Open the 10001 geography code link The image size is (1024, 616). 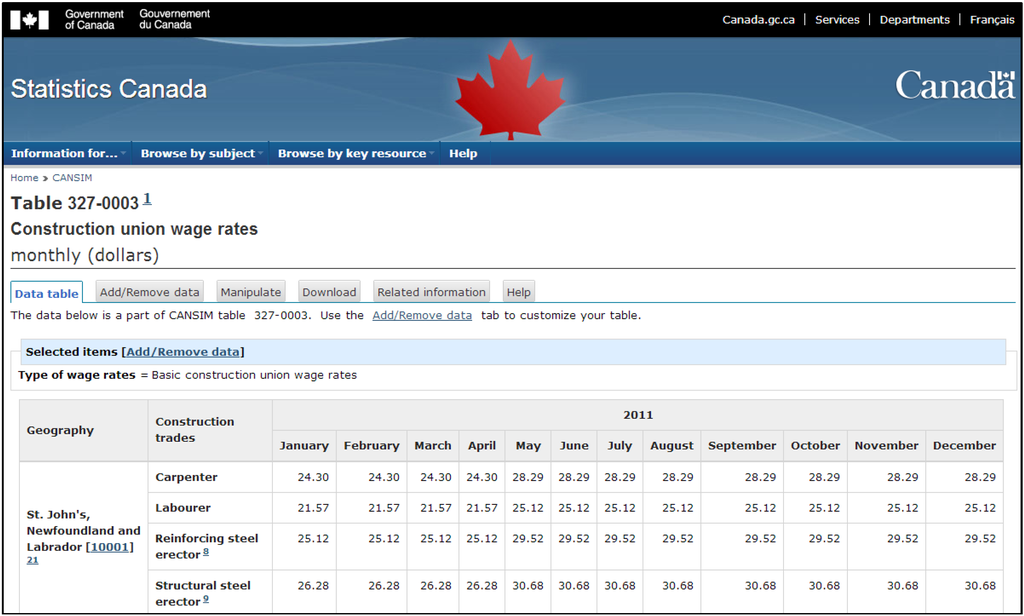click(x=109, y=547)
